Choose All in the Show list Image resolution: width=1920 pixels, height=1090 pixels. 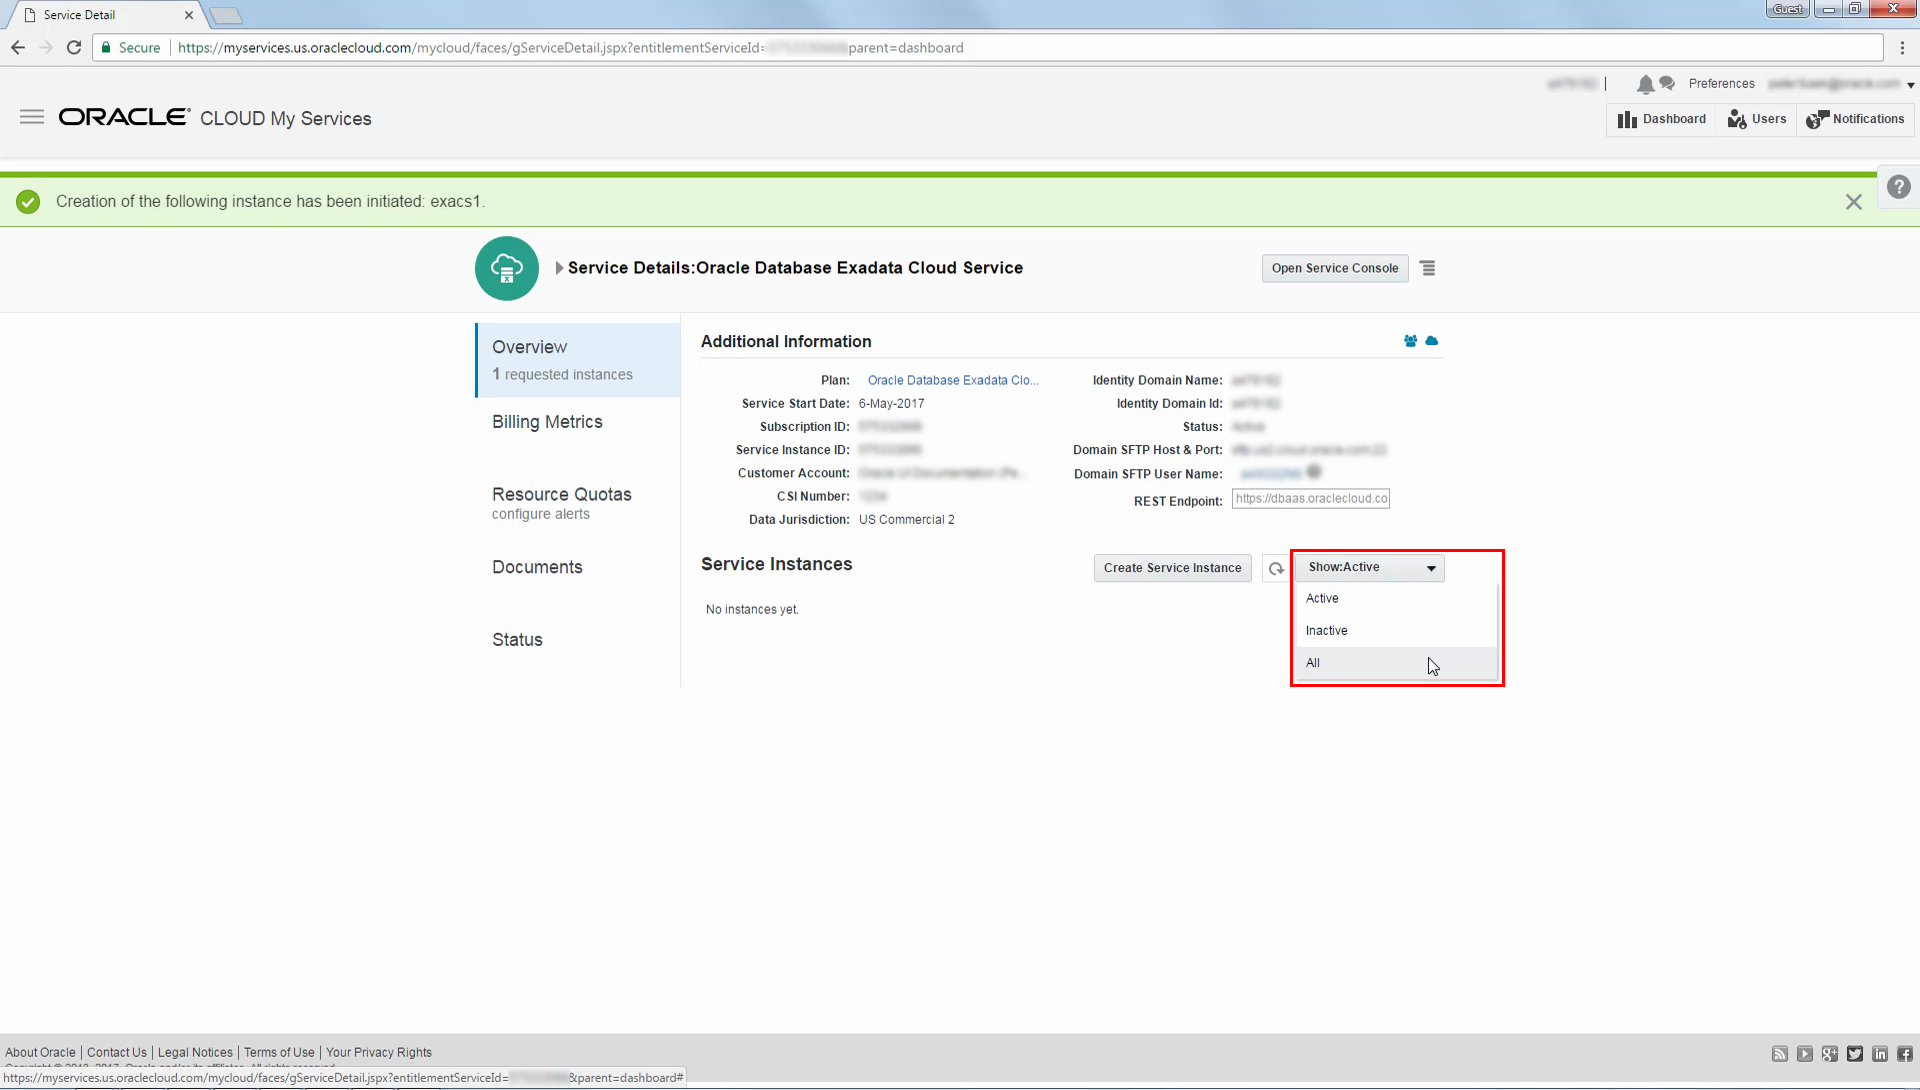click(x=1397, y=663)
